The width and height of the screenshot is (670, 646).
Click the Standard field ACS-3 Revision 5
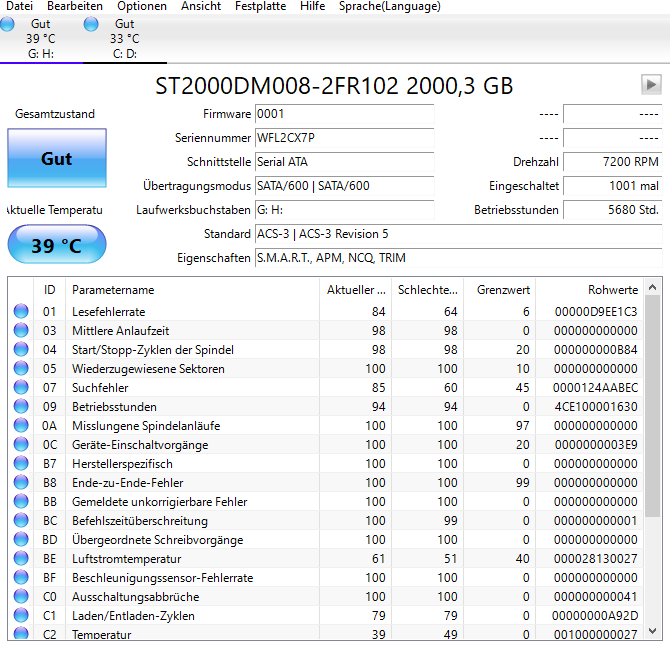(x=458, y=234)
